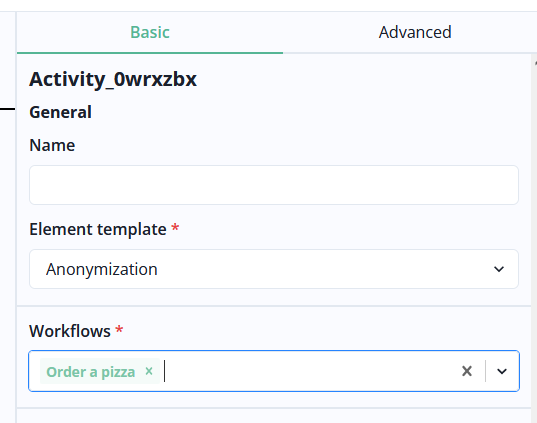
Task: Click the Workflows field label
Action: (x=70, y=331)
